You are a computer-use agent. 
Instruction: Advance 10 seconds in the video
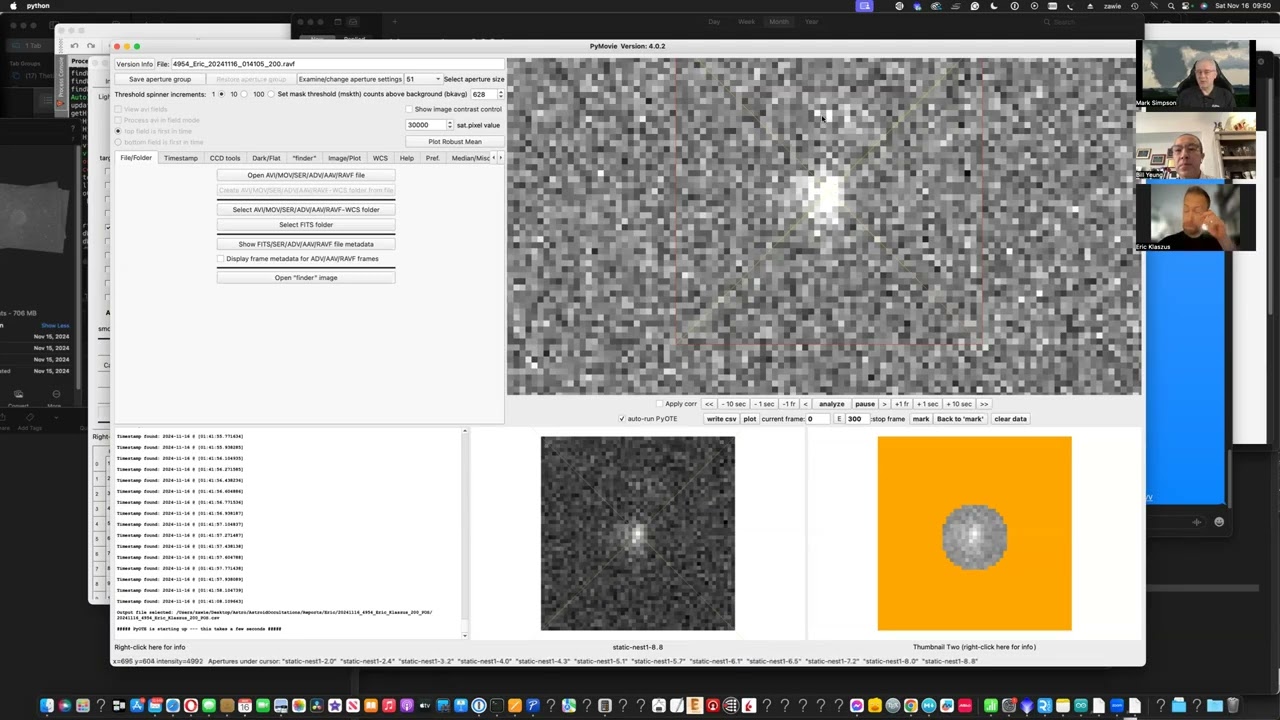coord(959,404)
